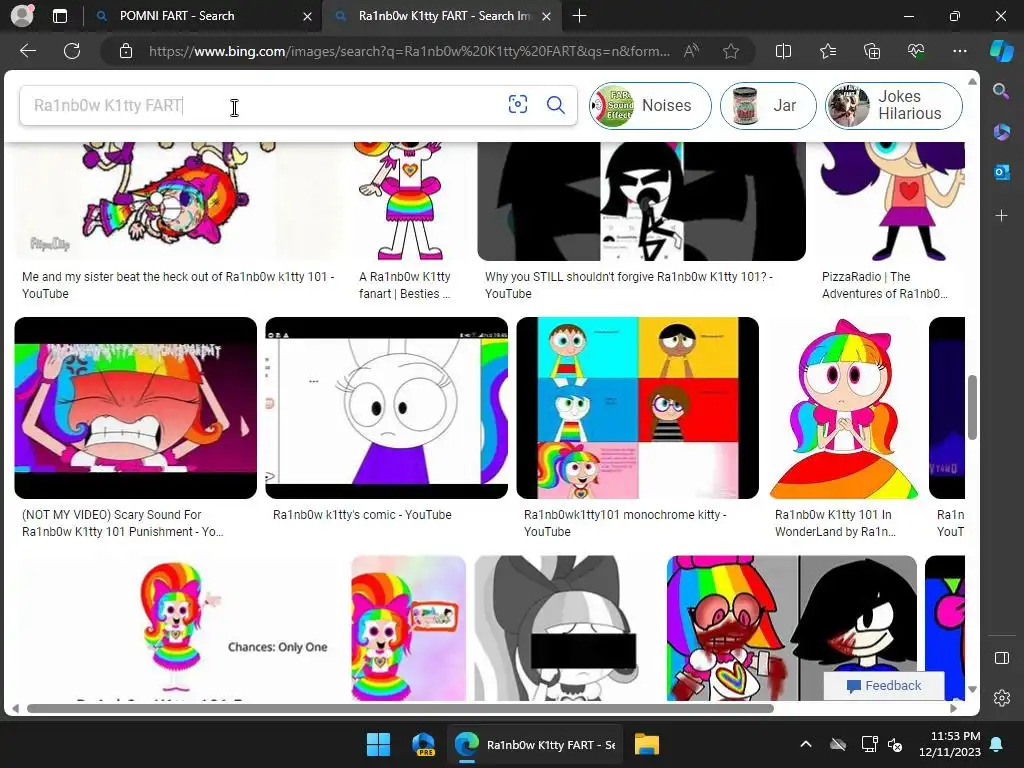
Task: Open File Explorer from taskbar
Action: [x=647, y=744]
